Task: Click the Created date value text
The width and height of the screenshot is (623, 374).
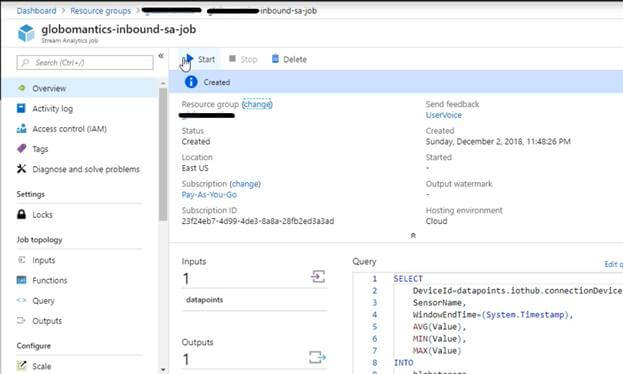Action: pyautogui.click(x=498, y=141)
